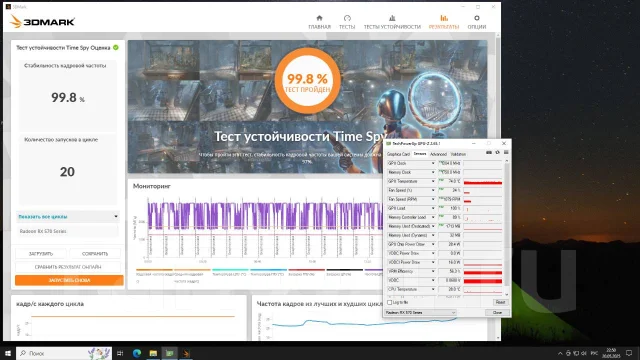Show hidden system tray icons
This screenshot has width=640, height=360.
[x=560, y=353]
